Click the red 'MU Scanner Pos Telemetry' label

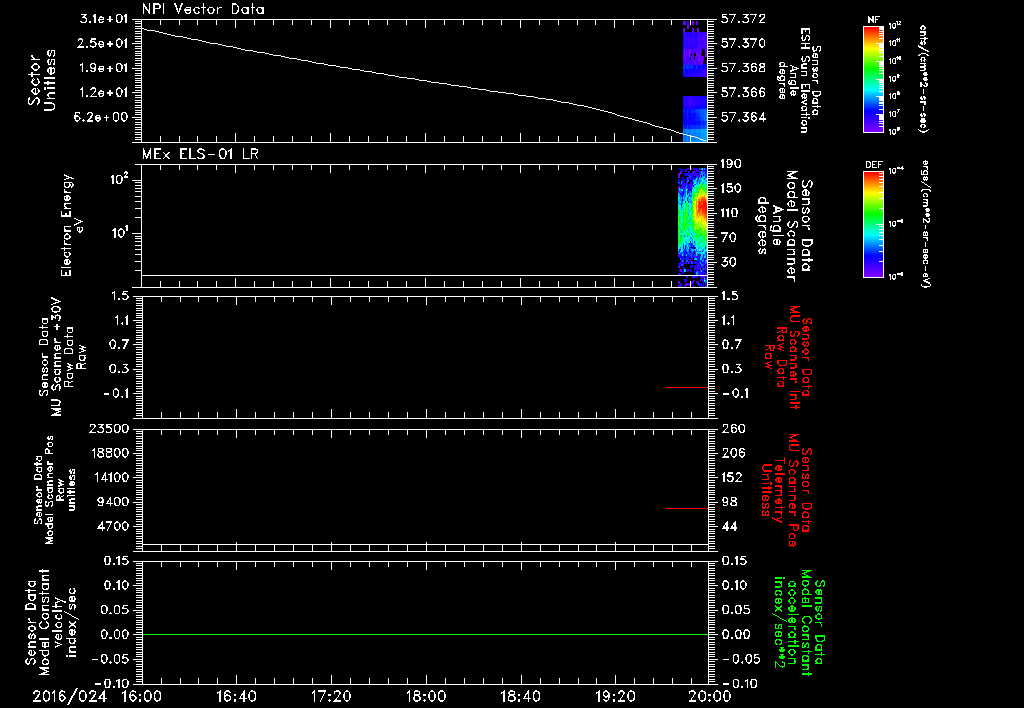(786, 490)
